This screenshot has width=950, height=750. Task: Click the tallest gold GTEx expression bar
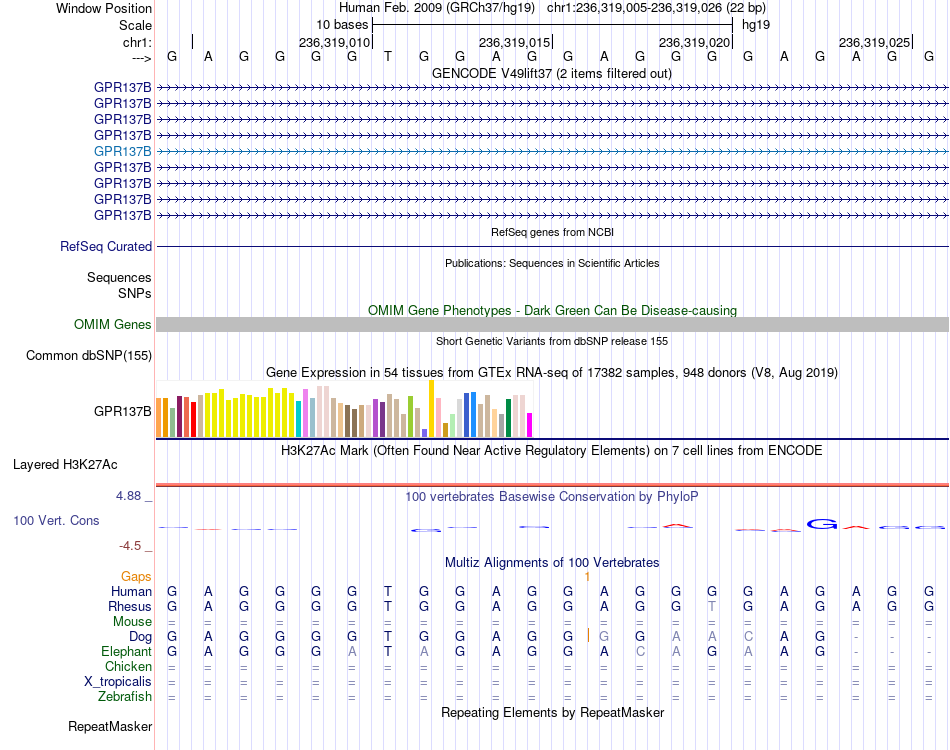click(431, 408)
